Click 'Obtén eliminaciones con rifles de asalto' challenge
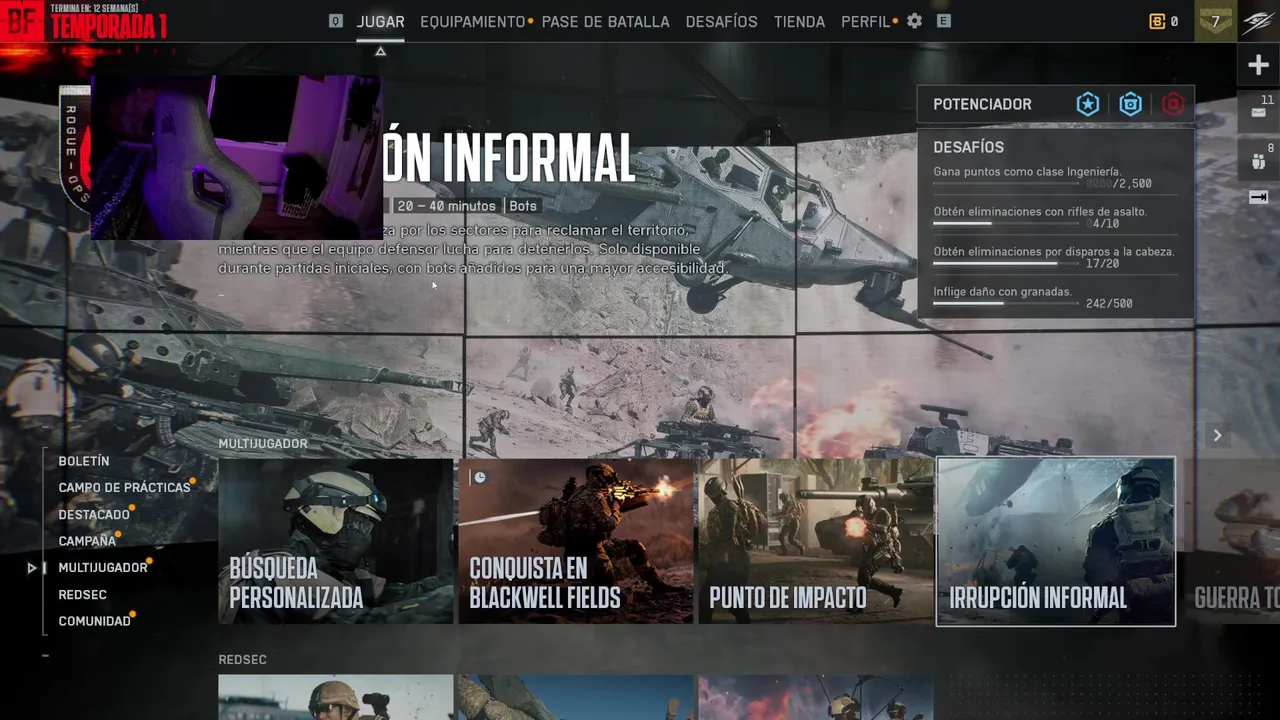The width and height of the screenshot is (1280, 720). [1040, 212]
